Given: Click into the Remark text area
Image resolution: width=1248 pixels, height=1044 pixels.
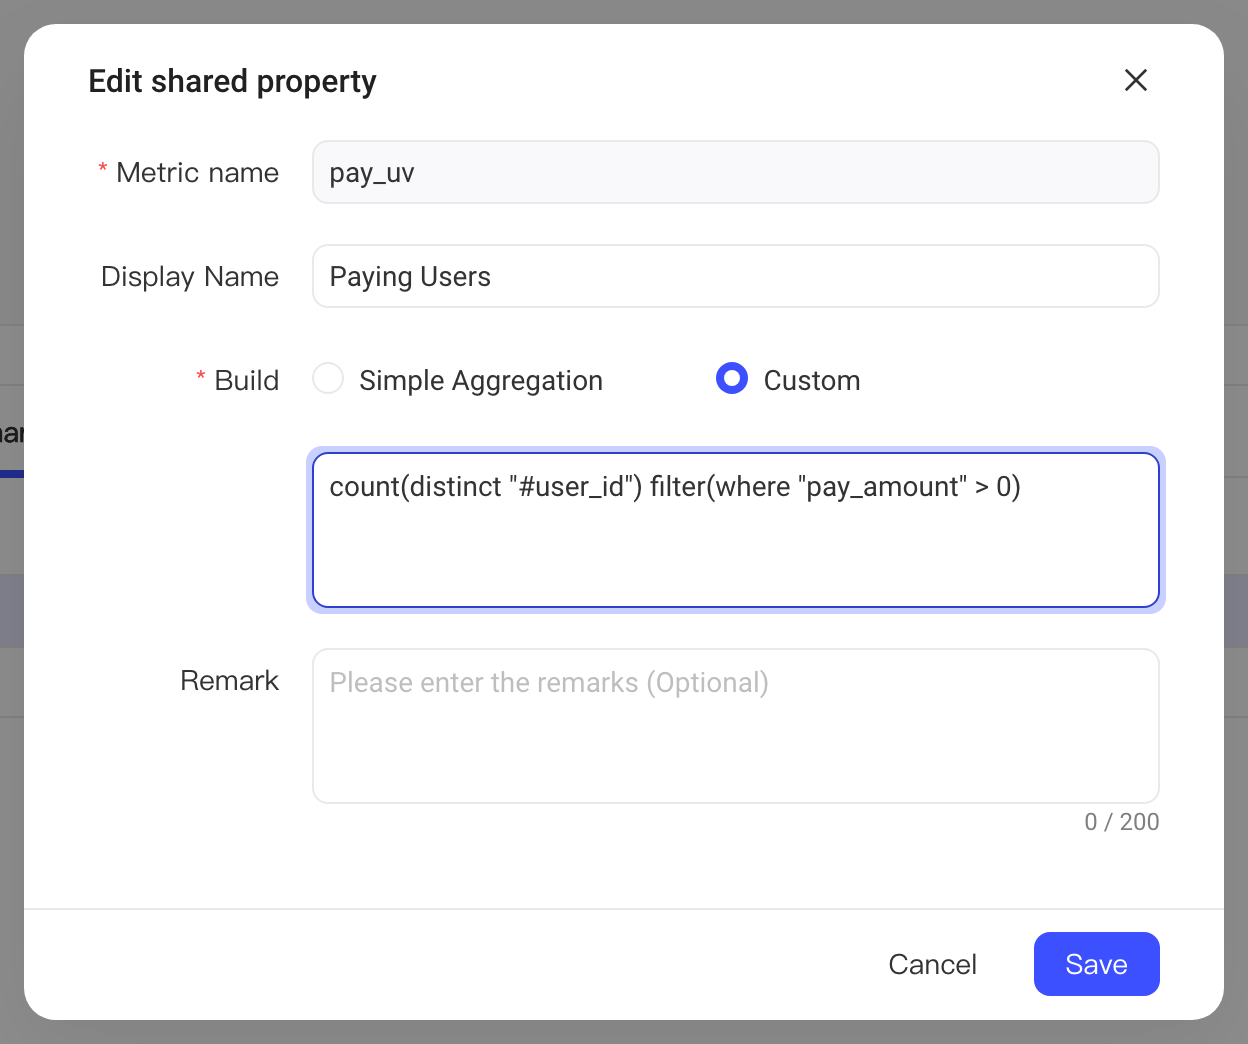Looking at the screenshot, I should point(736,726).
